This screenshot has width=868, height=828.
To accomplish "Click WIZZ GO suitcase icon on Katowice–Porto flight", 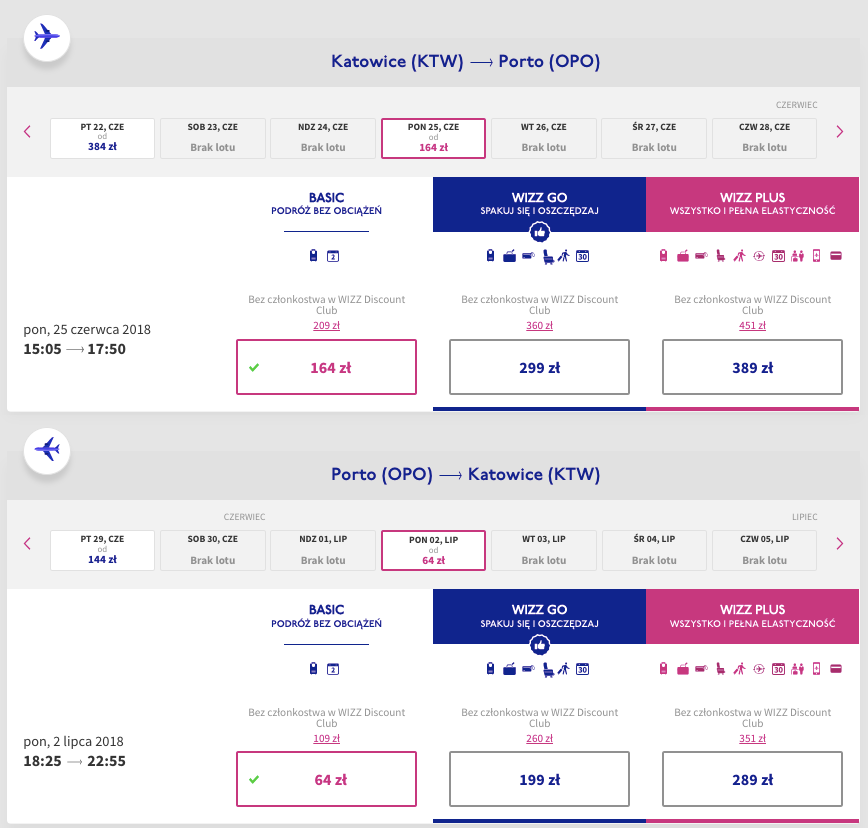I will click(x=509, y=256).
